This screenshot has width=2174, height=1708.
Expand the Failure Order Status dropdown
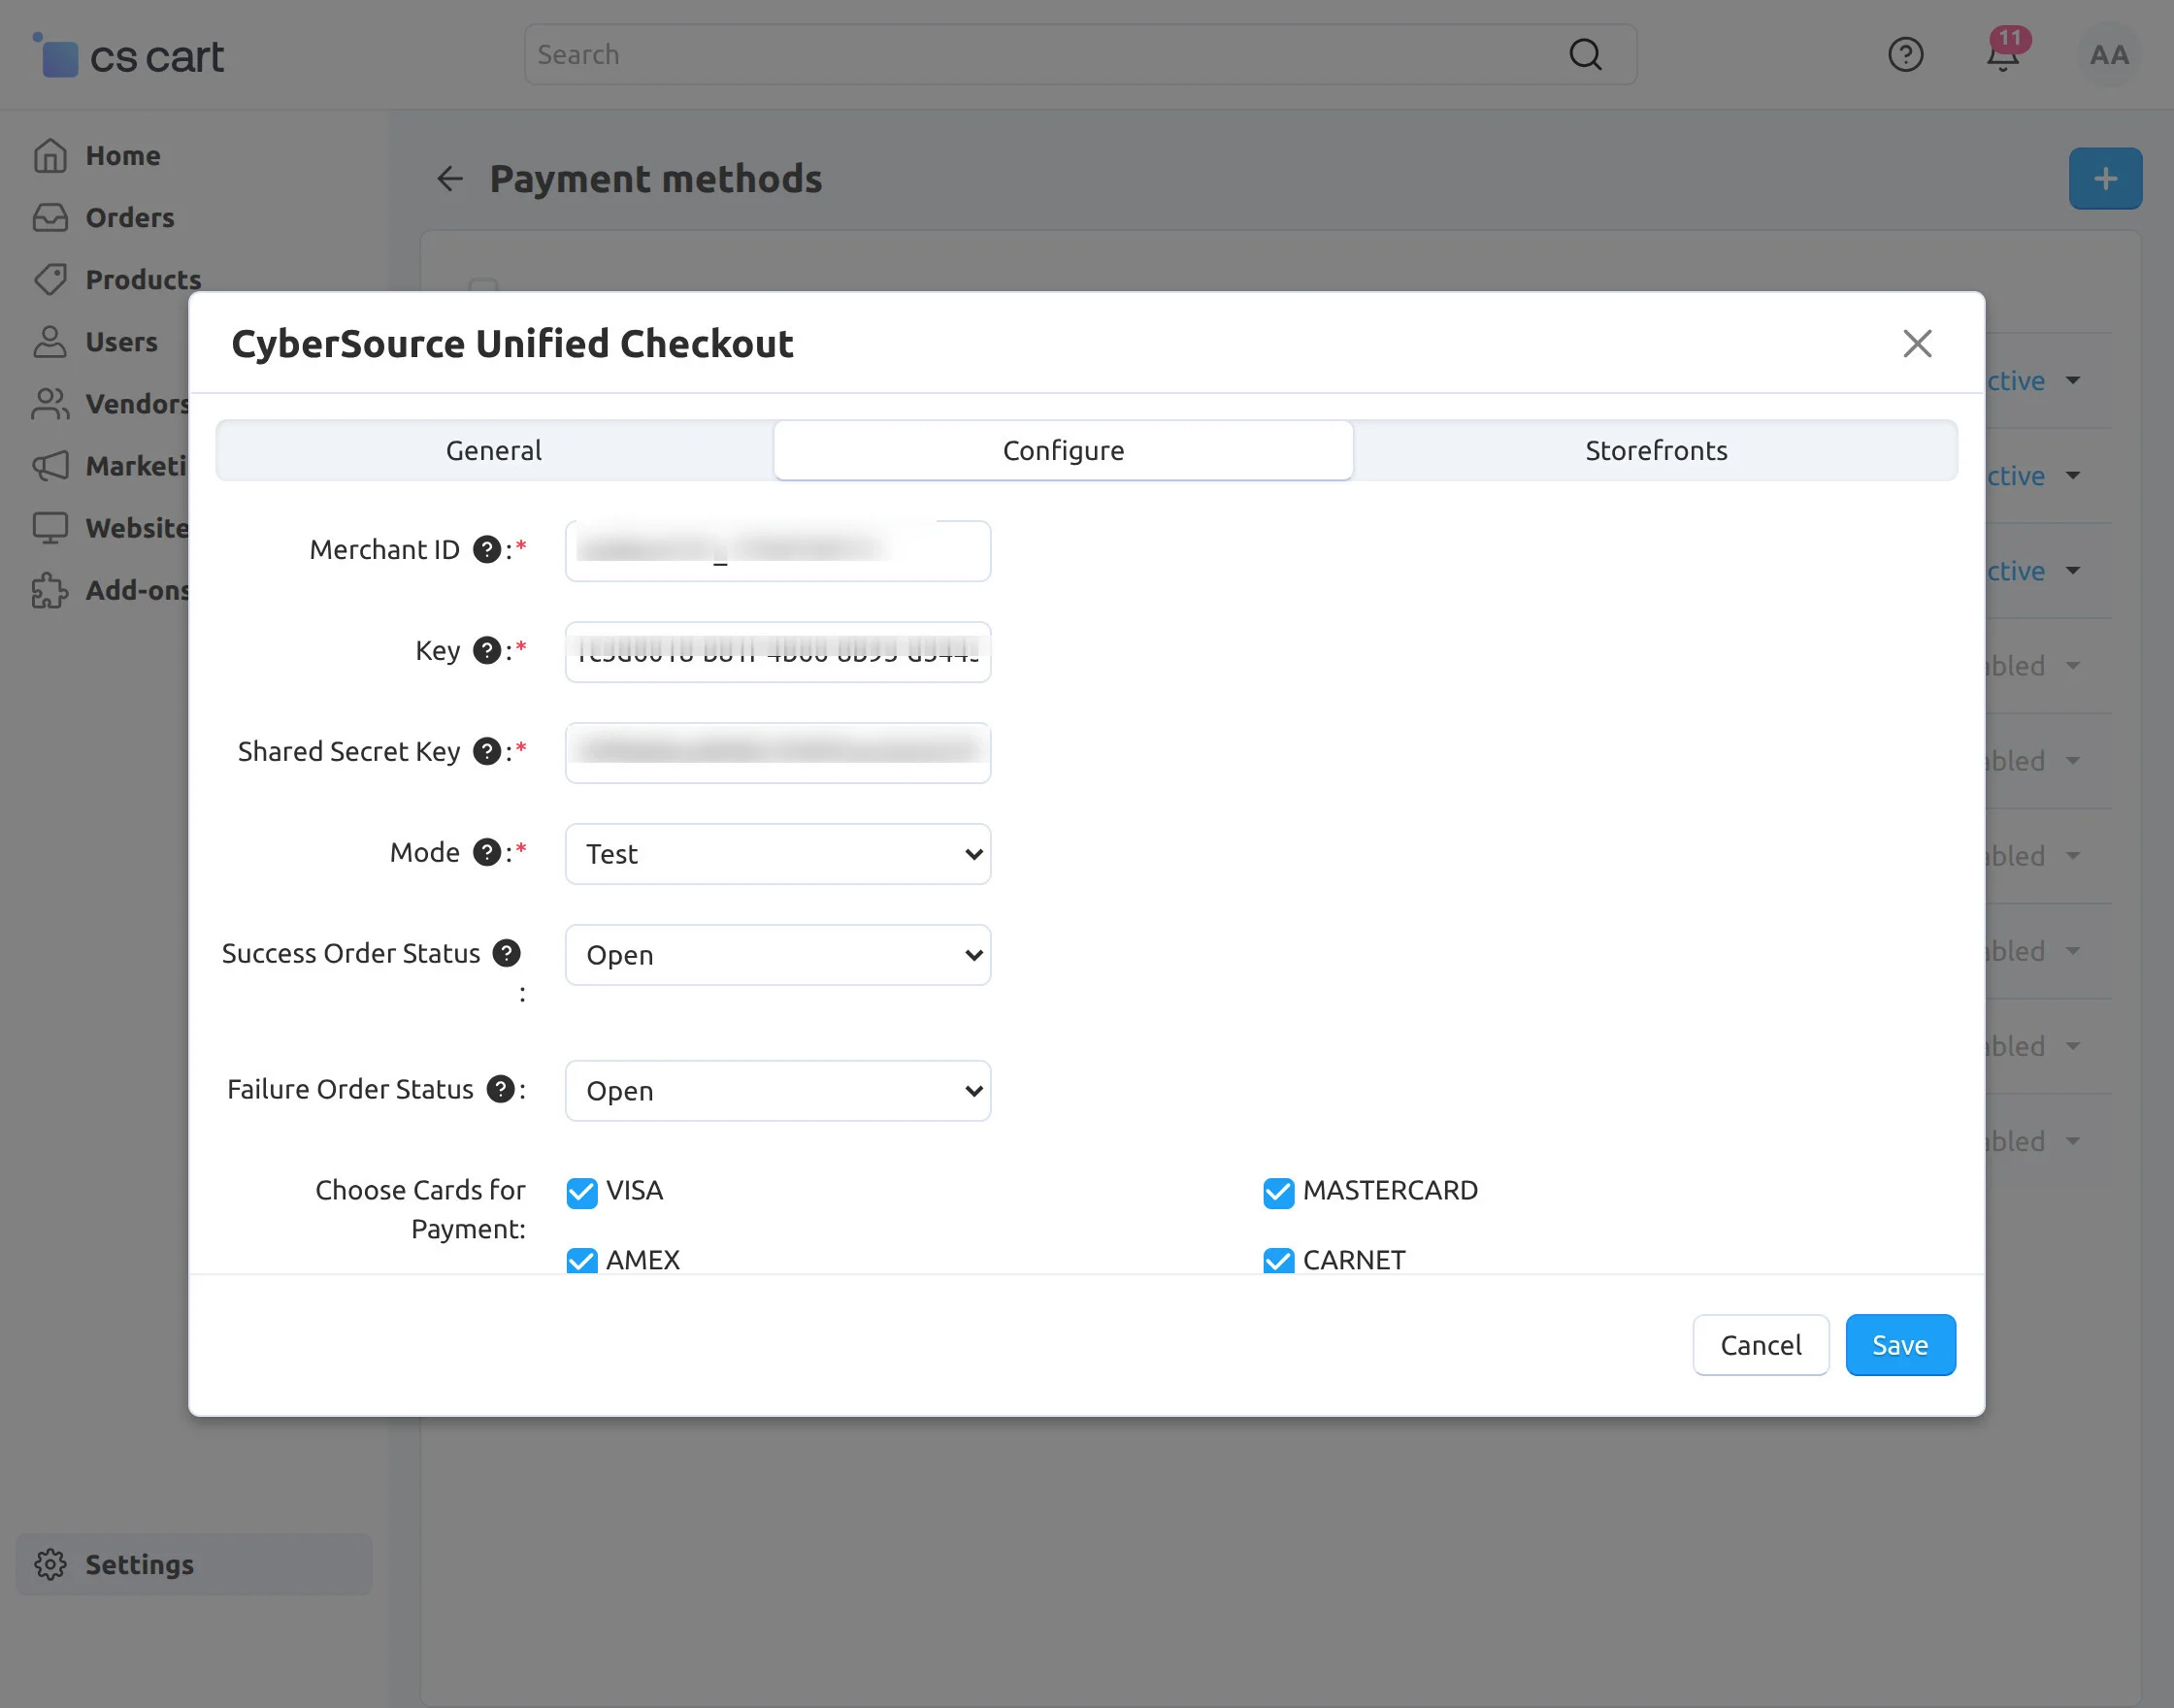pyautogui.click(x=777, y=1090)
